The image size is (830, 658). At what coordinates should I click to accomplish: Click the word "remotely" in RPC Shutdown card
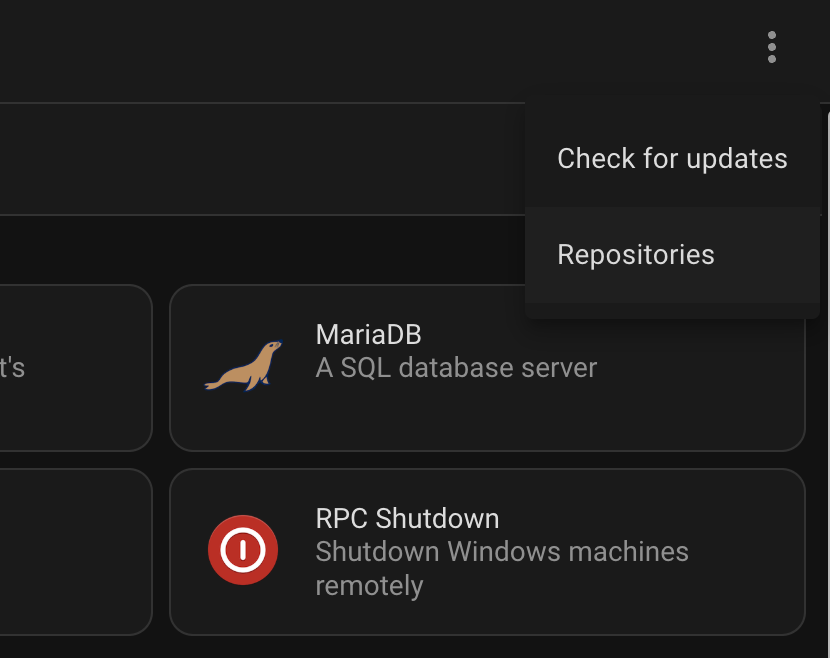coord(369,585)
